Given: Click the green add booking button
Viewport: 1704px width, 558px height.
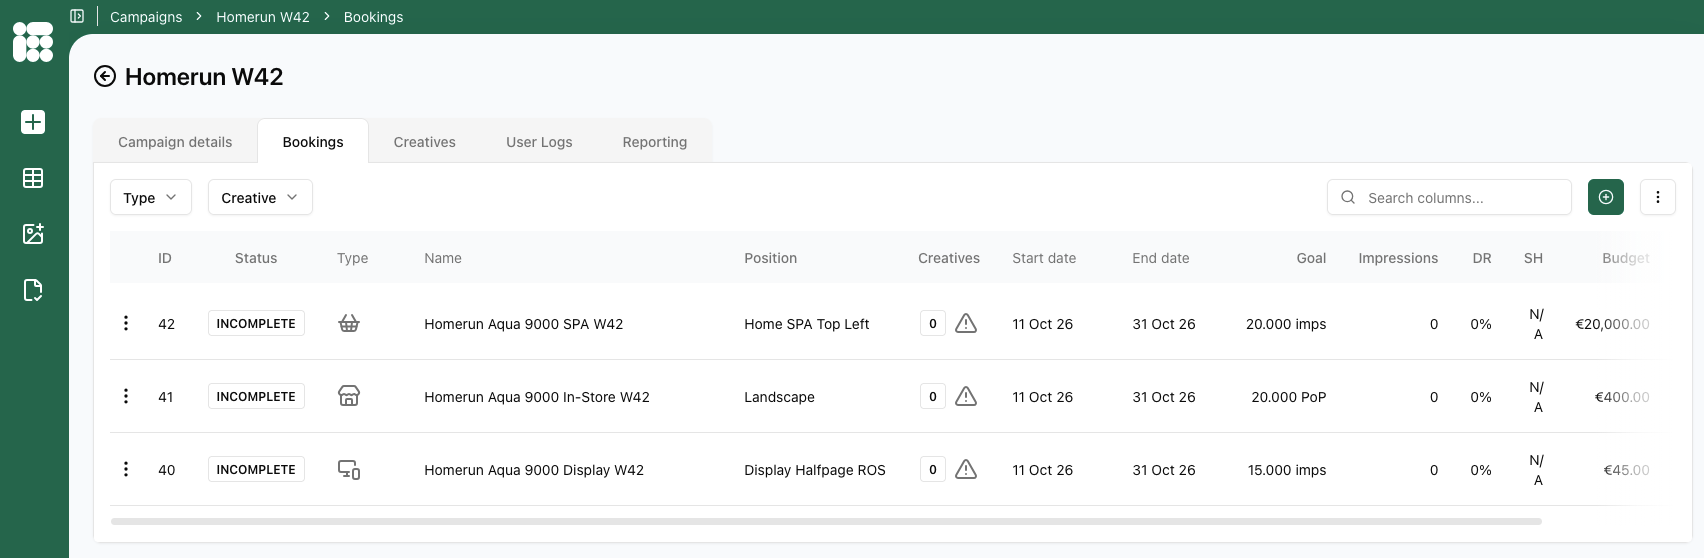Looking at the screenshot, I should tap(1606, 197).
